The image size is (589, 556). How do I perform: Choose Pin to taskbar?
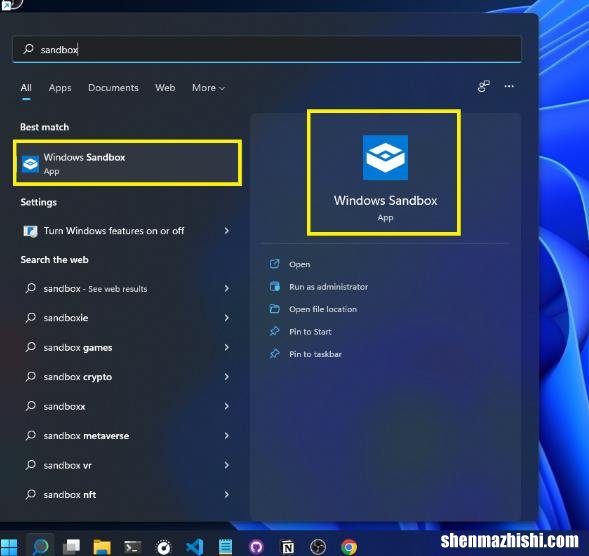315,354
